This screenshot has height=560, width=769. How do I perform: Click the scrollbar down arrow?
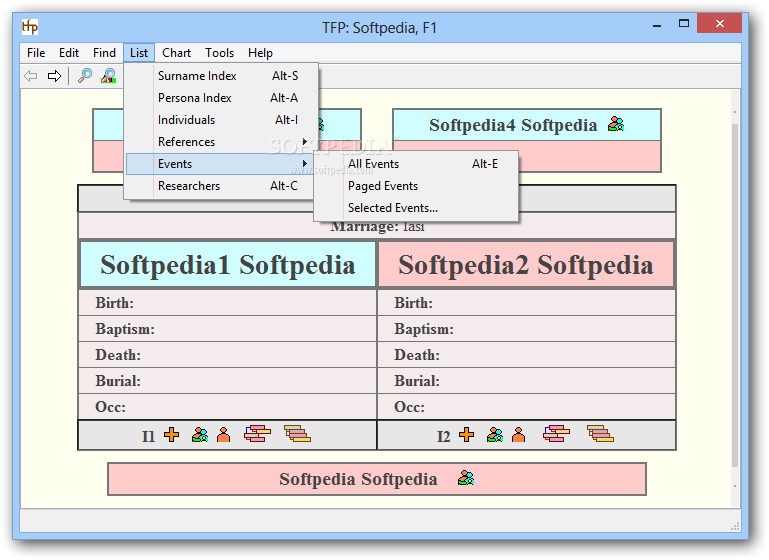735,486
